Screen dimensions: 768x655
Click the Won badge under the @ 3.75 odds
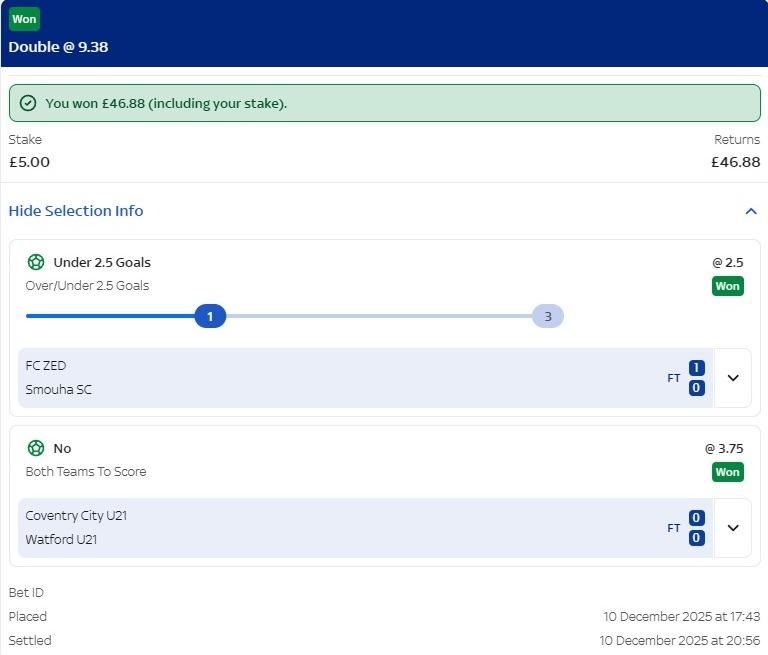(x=727, y=472)
